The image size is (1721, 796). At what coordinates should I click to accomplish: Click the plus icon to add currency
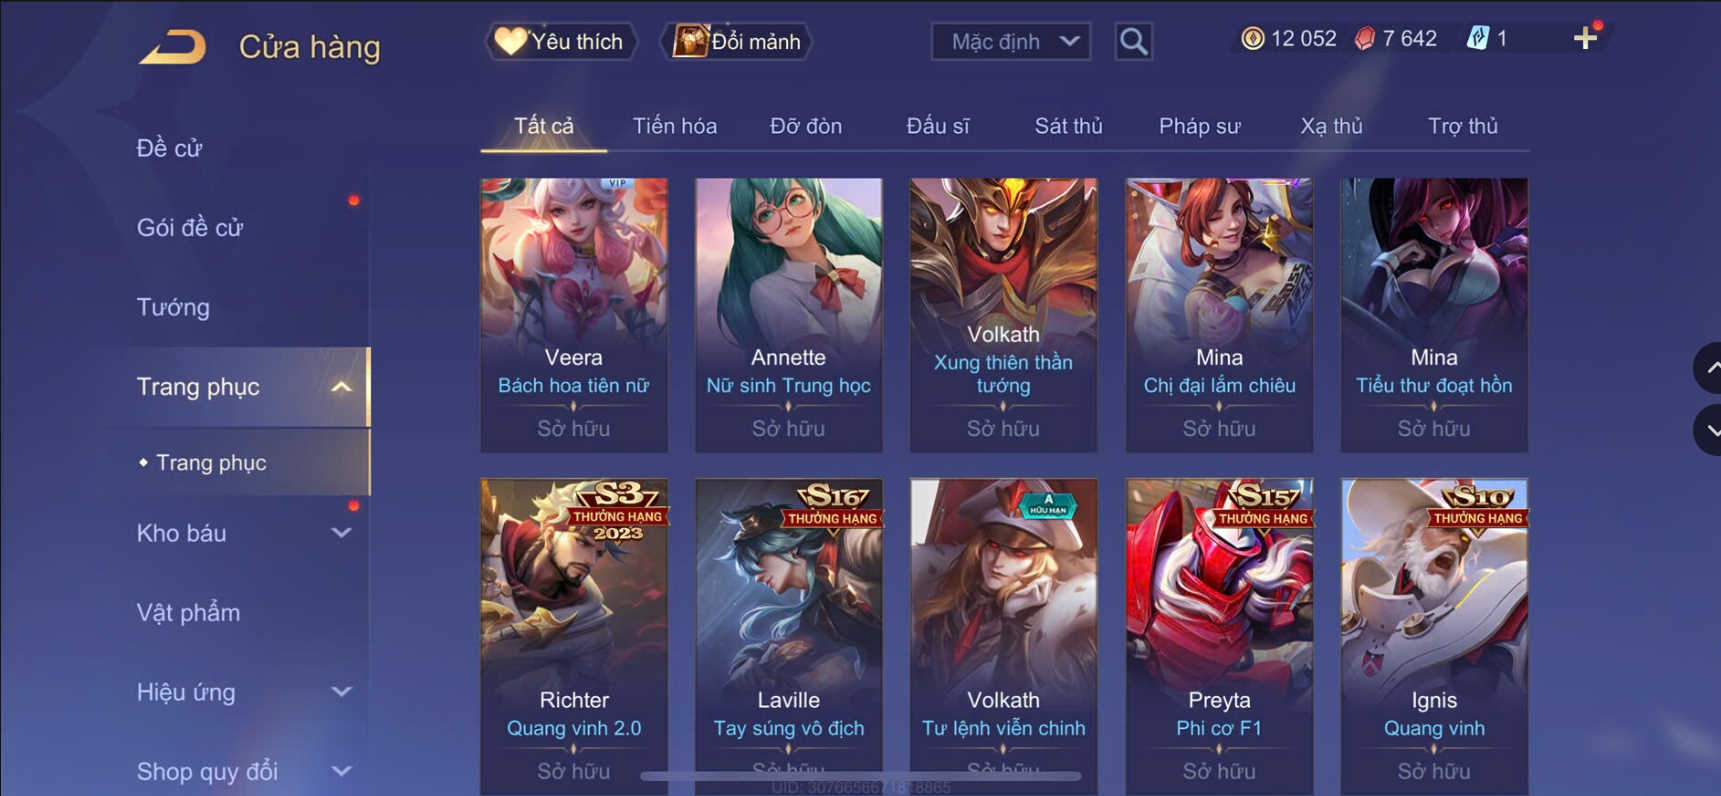(x=1585, y=39)
